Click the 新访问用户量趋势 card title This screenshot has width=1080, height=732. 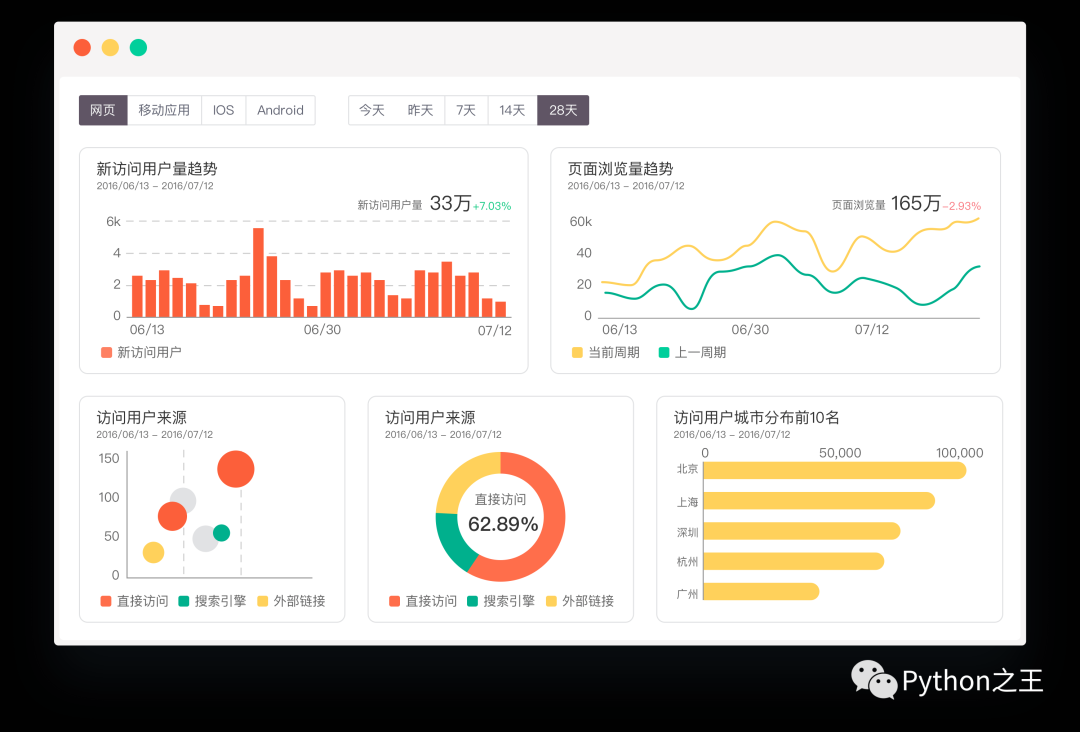(x=157, y=169)
